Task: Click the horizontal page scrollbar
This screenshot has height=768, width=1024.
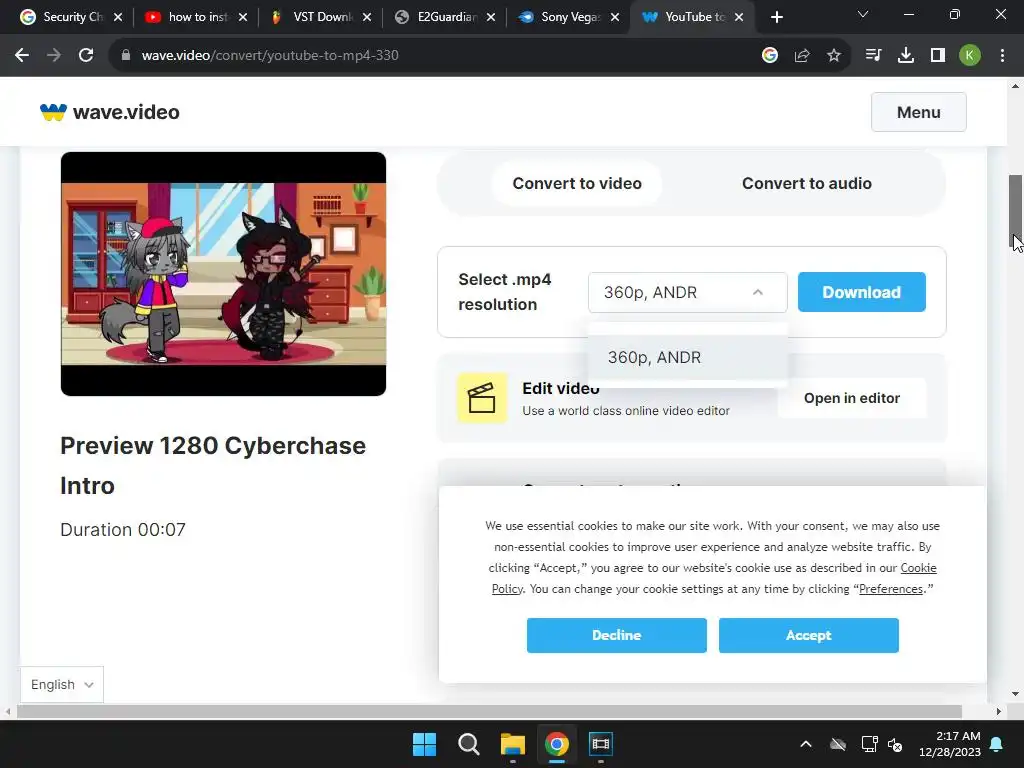Action: [489, 711]
